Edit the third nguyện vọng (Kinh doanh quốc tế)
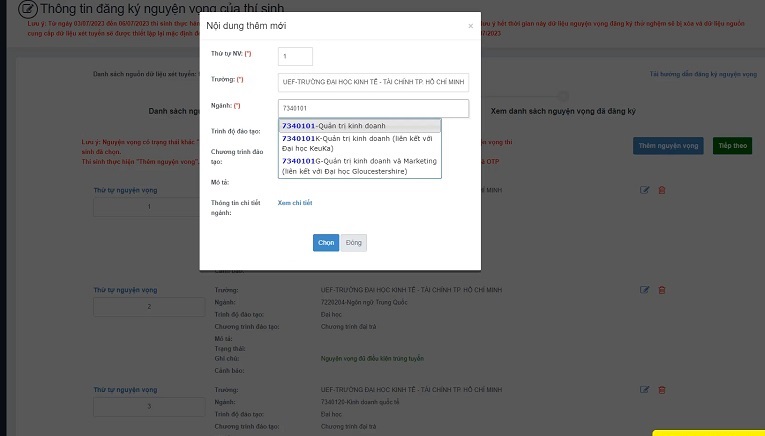The width and height of the screenshot is (765, 436). click(x=644, y=389)
